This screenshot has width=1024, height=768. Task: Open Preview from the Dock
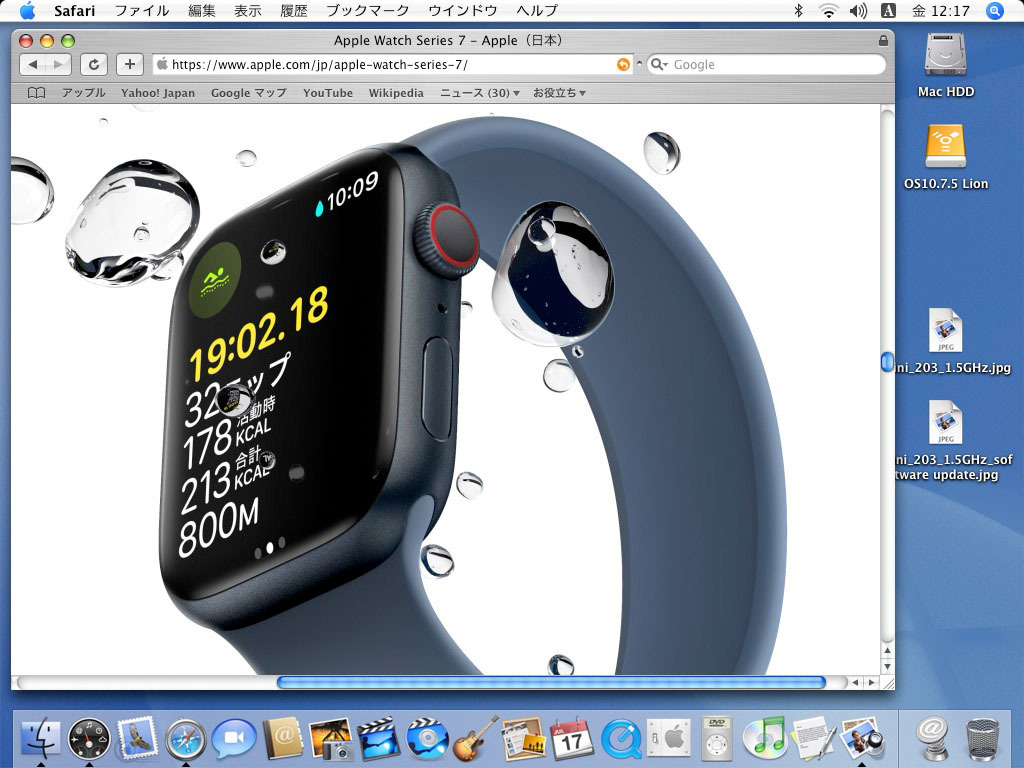(x=861, y=739)
